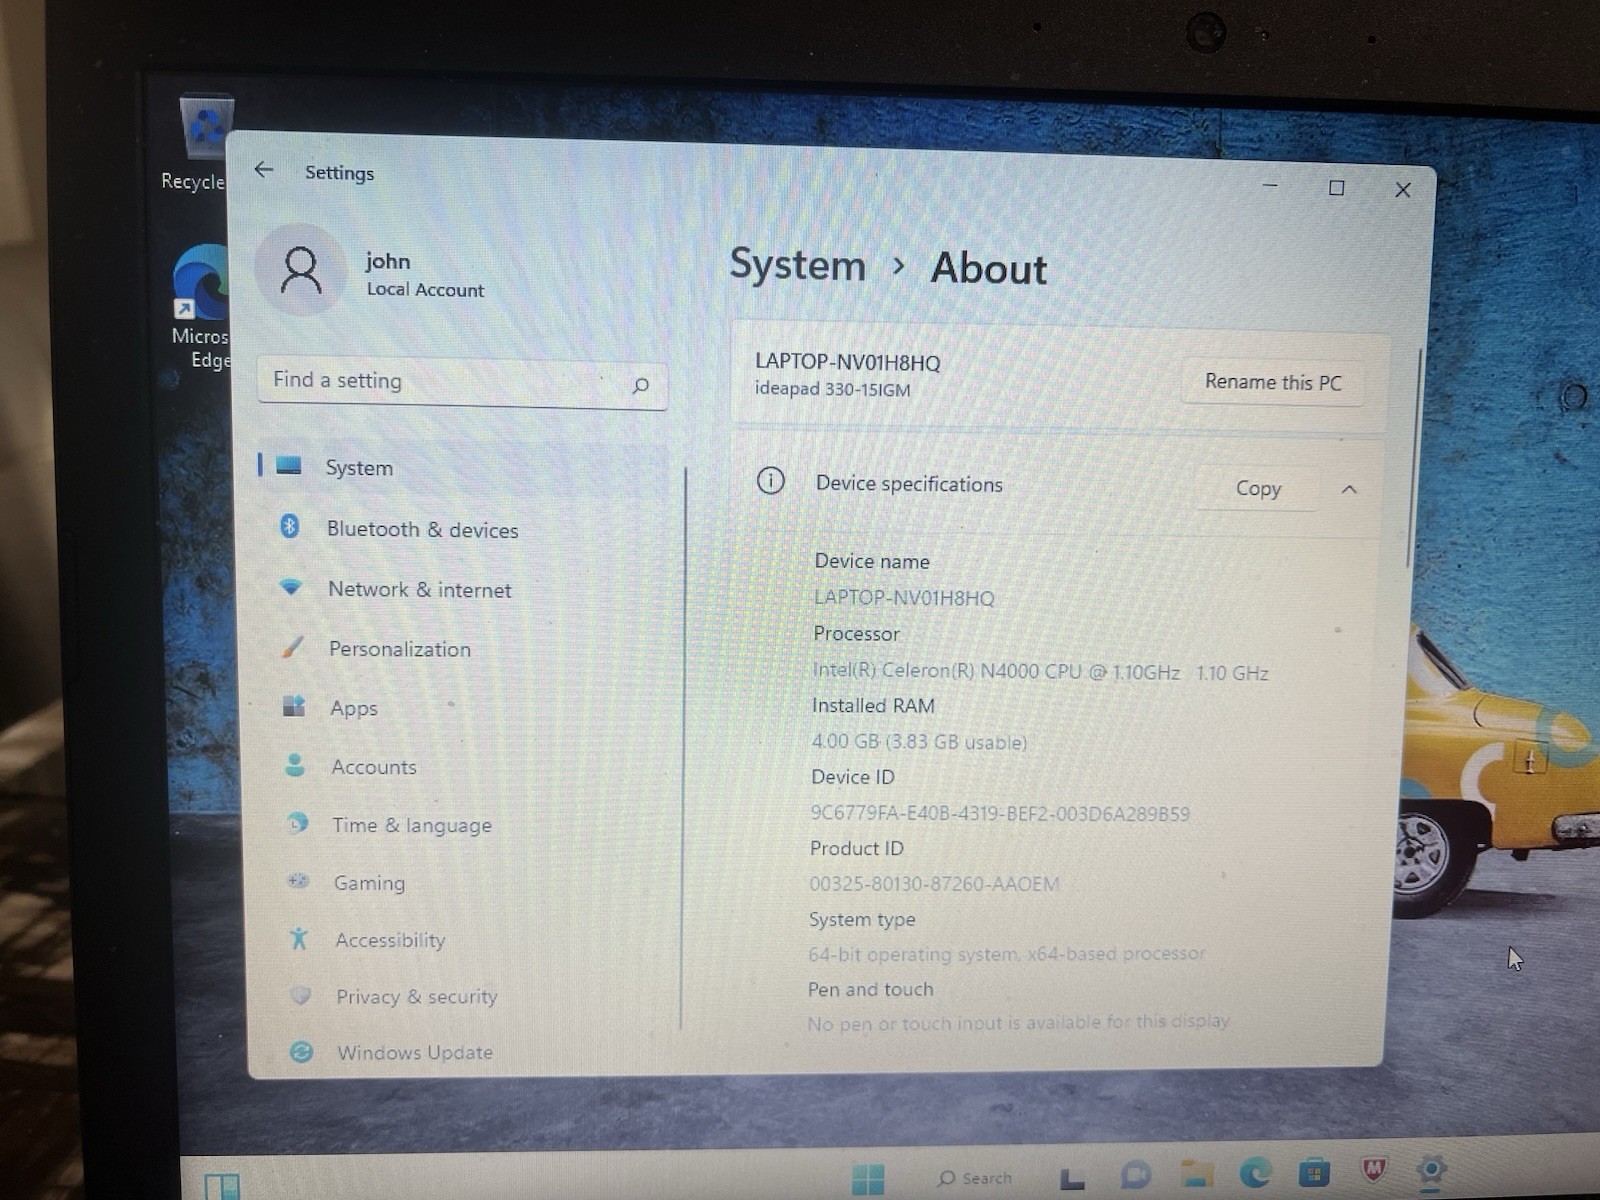Click the Rename this PC button
The width and height of the screenshot is (1600, 1200).
[1272, 382]
